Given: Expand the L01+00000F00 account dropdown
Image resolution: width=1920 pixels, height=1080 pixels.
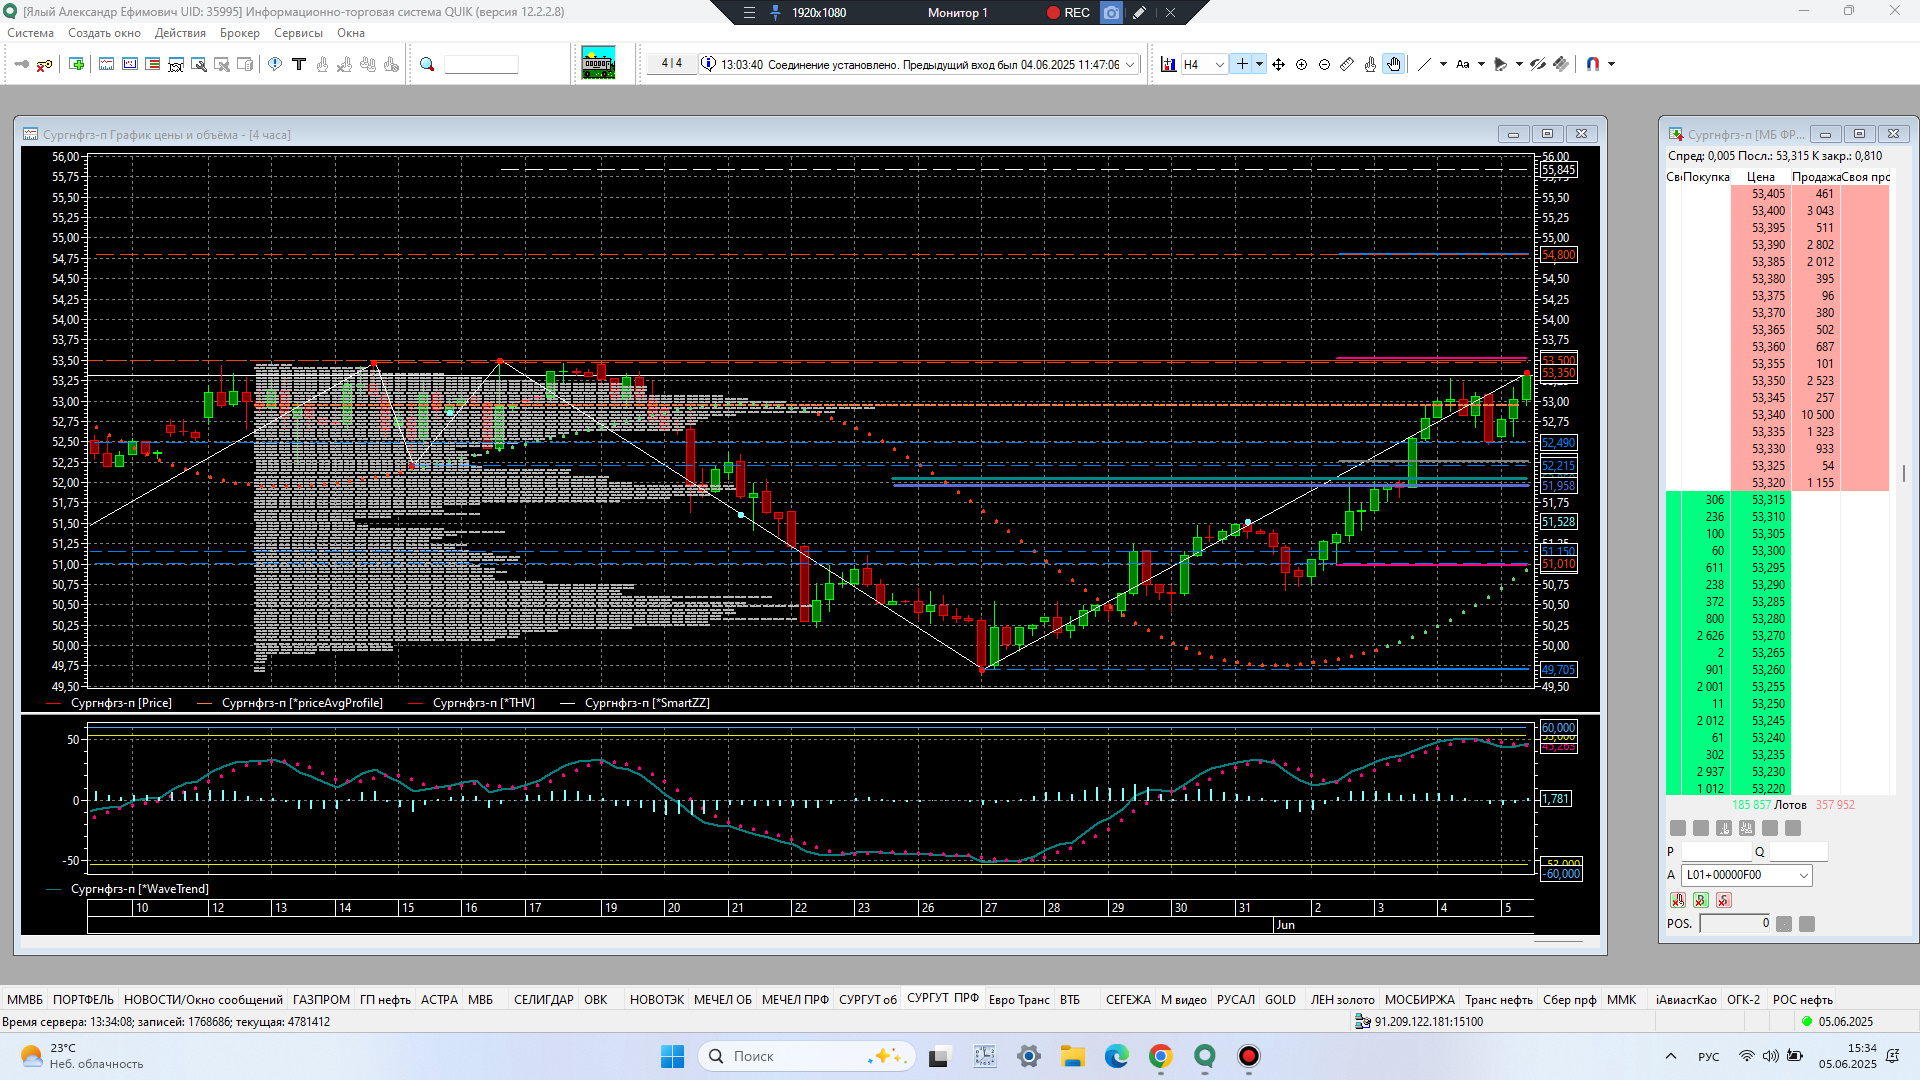Looking at the screenshot, I should point(1803,875).
